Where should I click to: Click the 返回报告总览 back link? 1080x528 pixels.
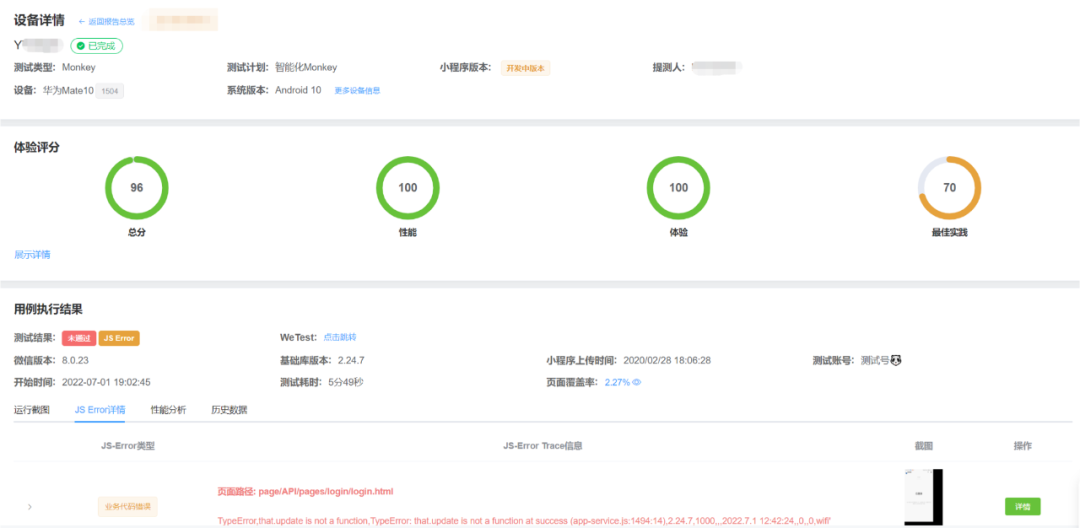[x=107, y=22]
